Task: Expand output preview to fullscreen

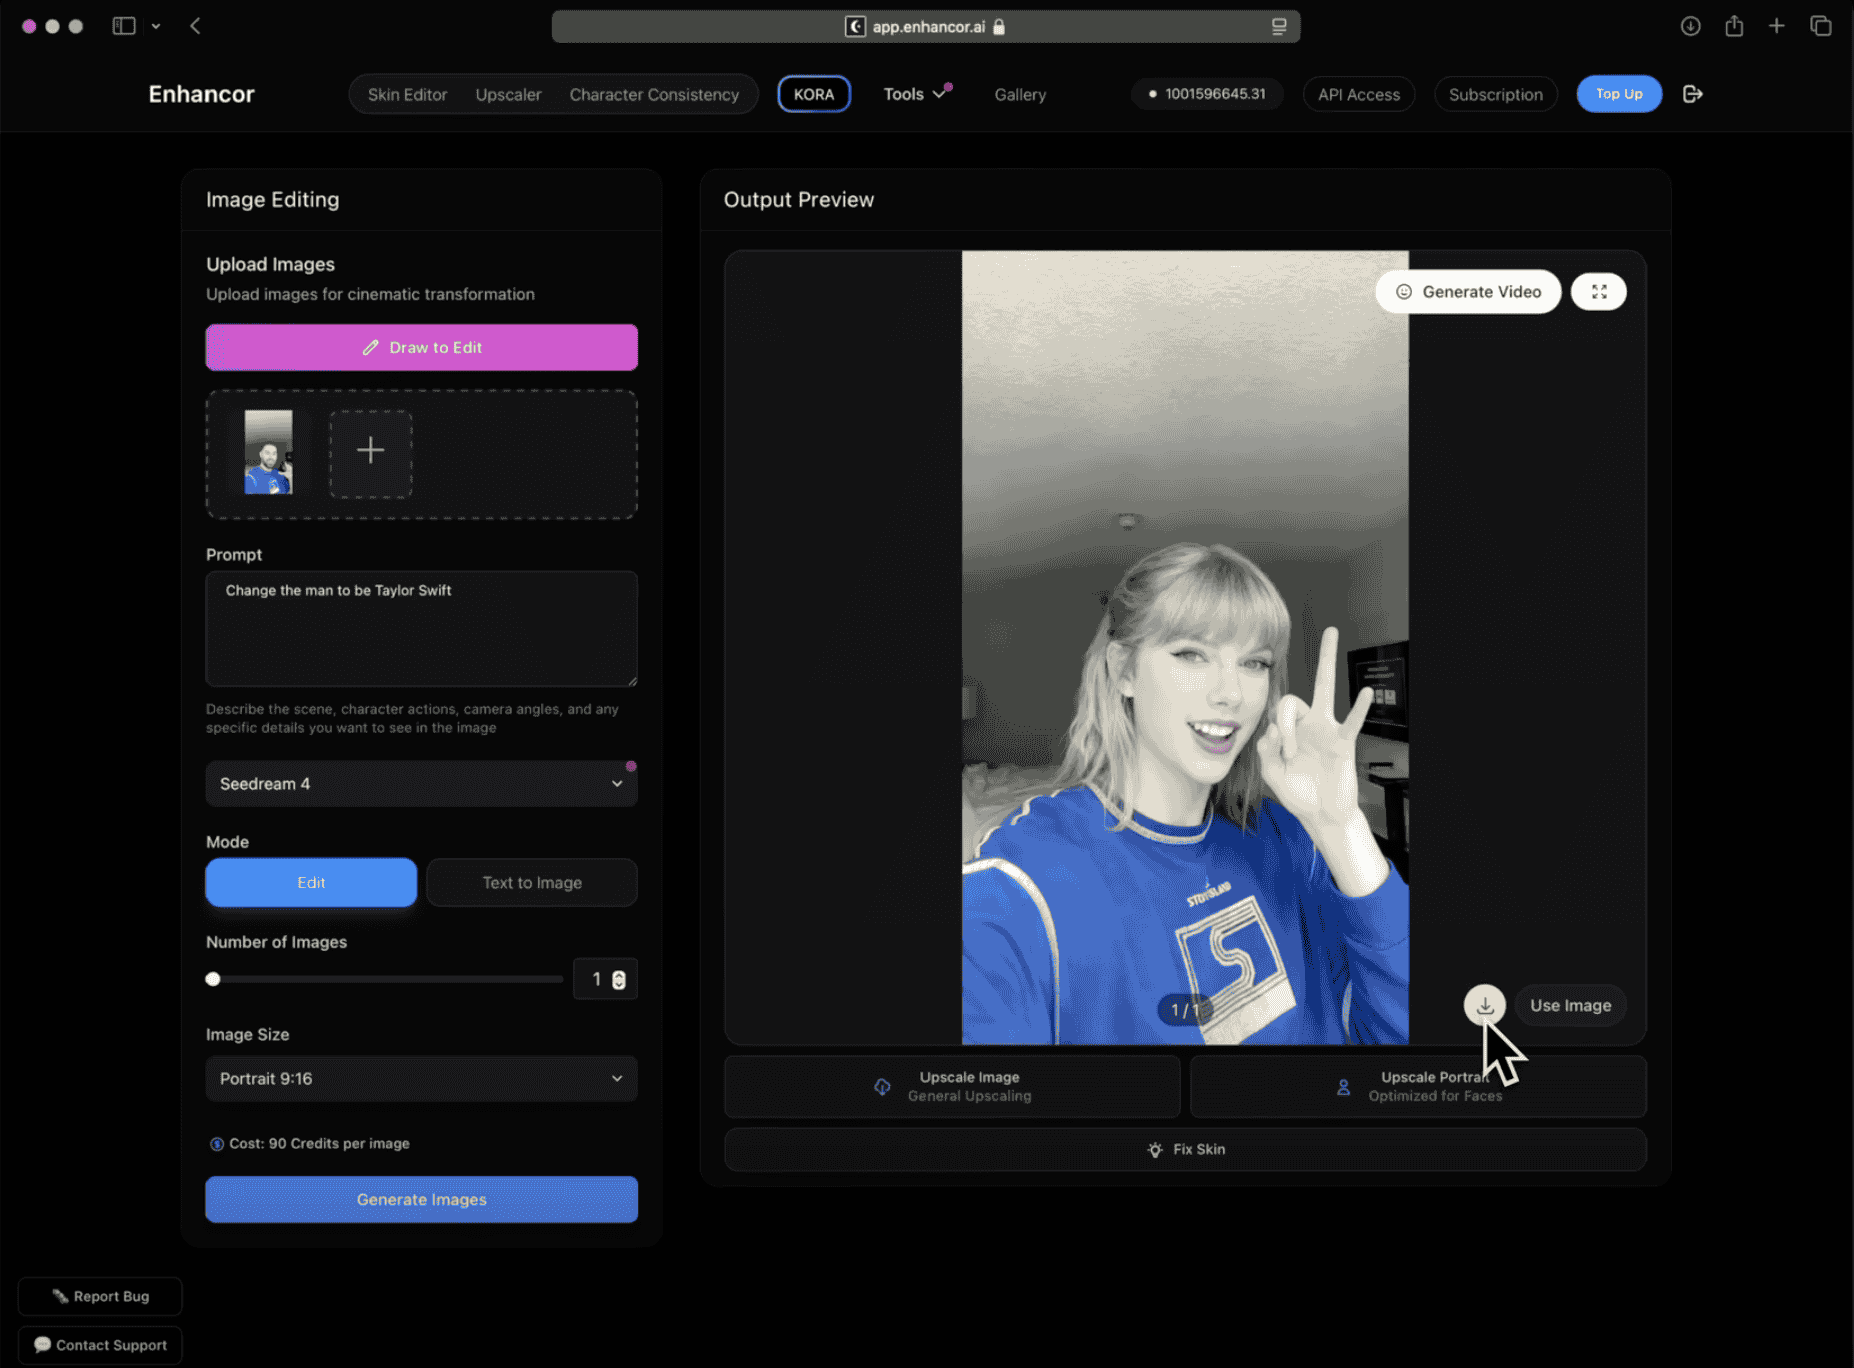Action: pos(1598,292)
